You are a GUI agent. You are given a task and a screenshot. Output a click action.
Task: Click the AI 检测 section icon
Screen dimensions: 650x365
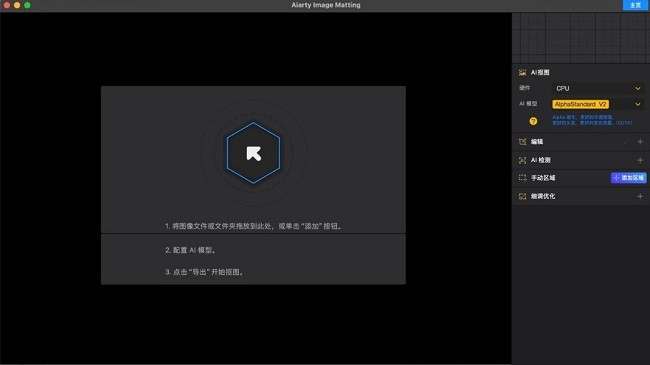coord(522,160)
